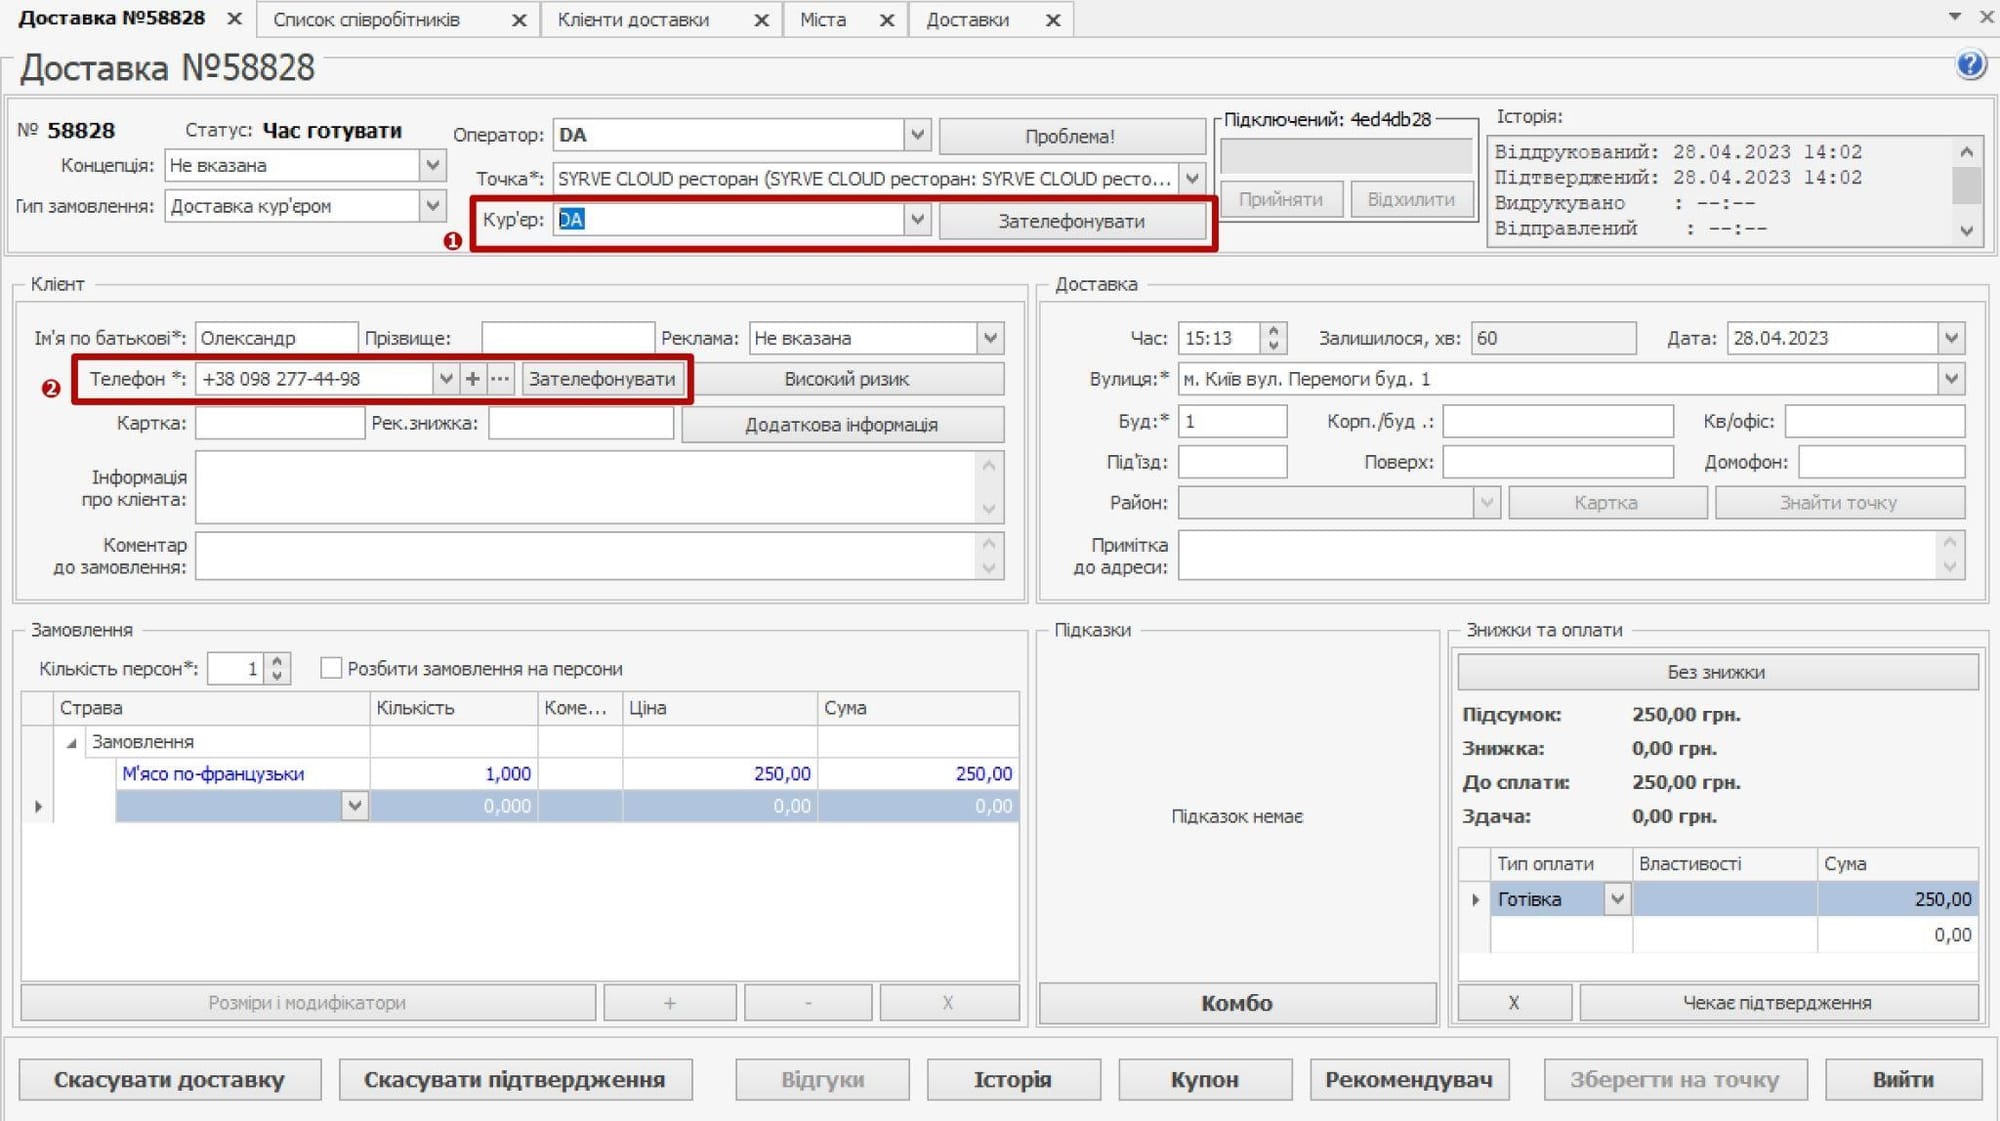Expand the Вулиця dropdown

point(1951,379)
